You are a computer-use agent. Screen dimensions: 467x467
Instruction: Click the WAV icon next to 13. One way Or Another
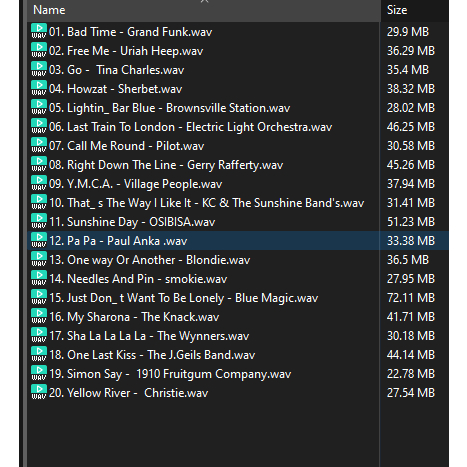click(39, 259)
